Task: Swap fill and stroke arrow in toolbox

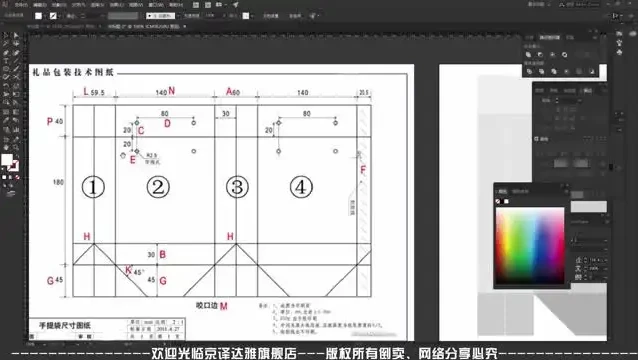Action: [17, 155]
